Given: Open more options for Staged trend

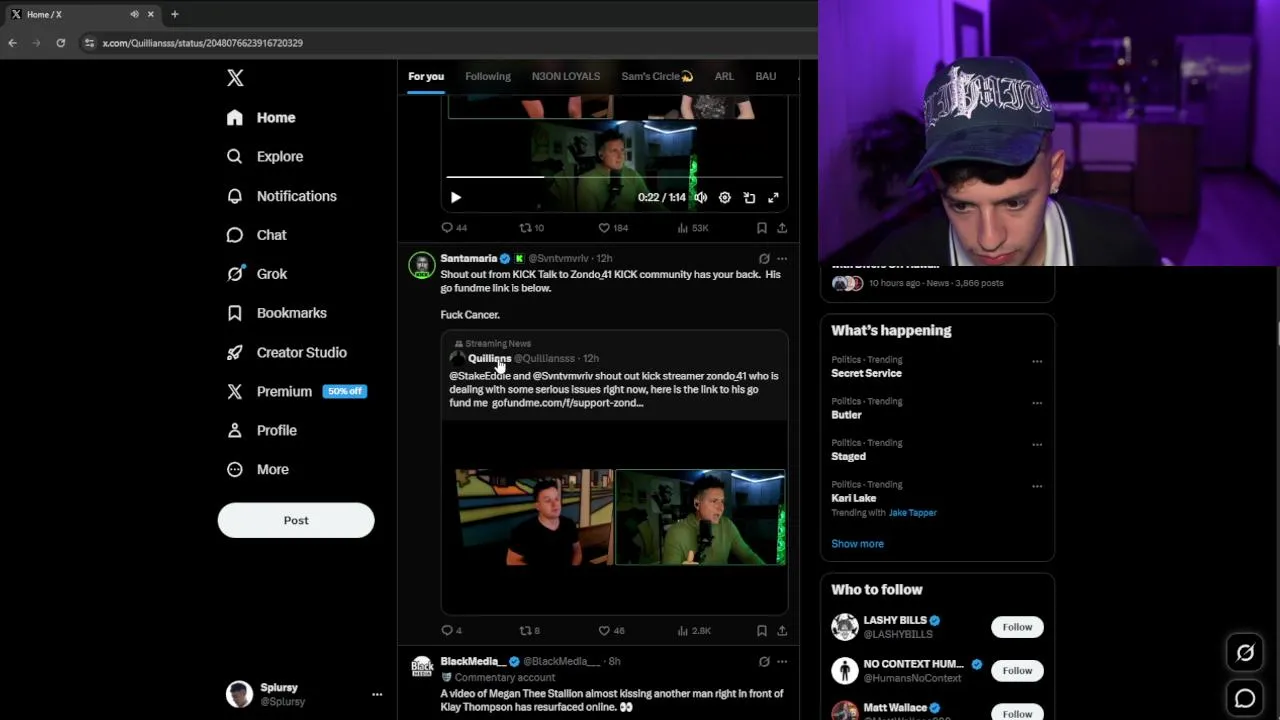Looking at the screenshot, I should [x=1037, y=444].
